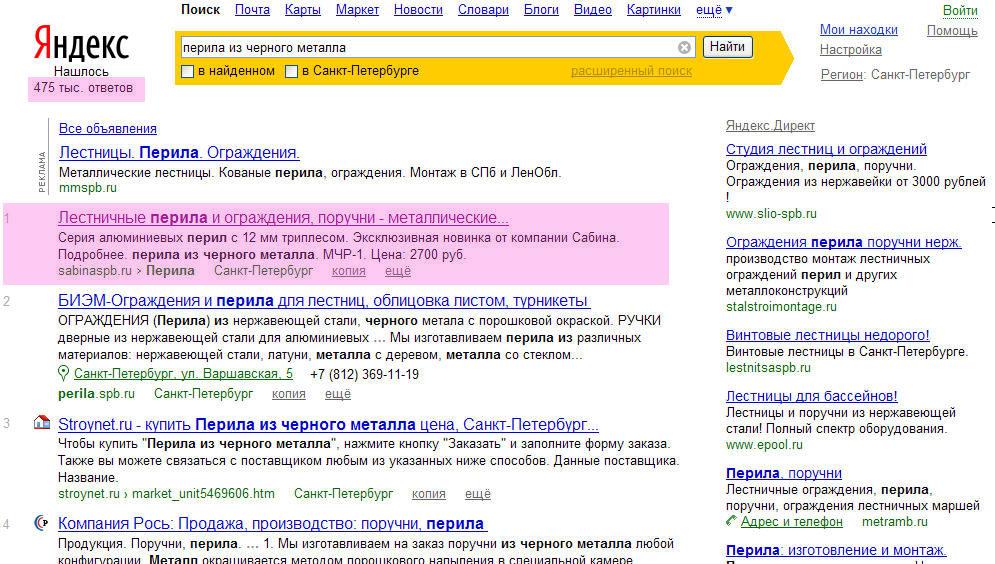
Task: Click 'Адрес и телефон' link
Action: (x=791, y=521)
